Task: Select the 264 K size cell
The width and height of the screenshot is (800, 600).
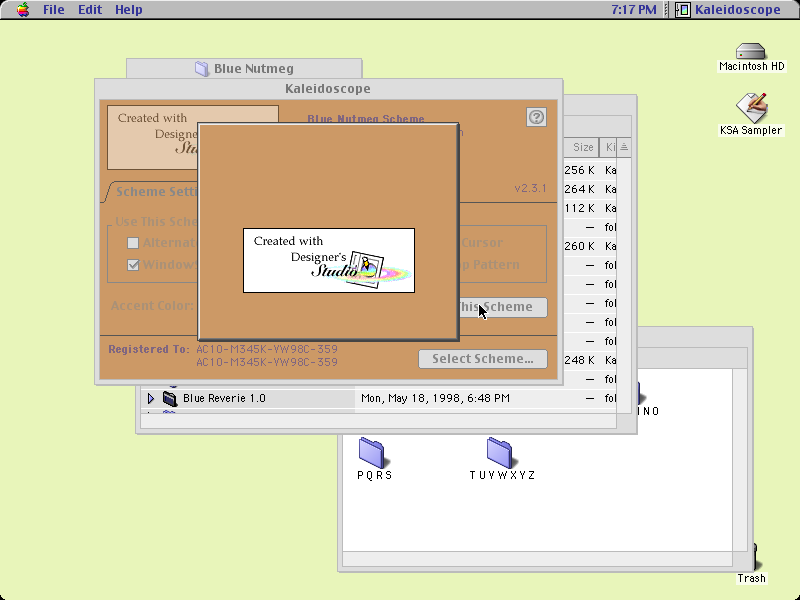Action: [580, 189]
